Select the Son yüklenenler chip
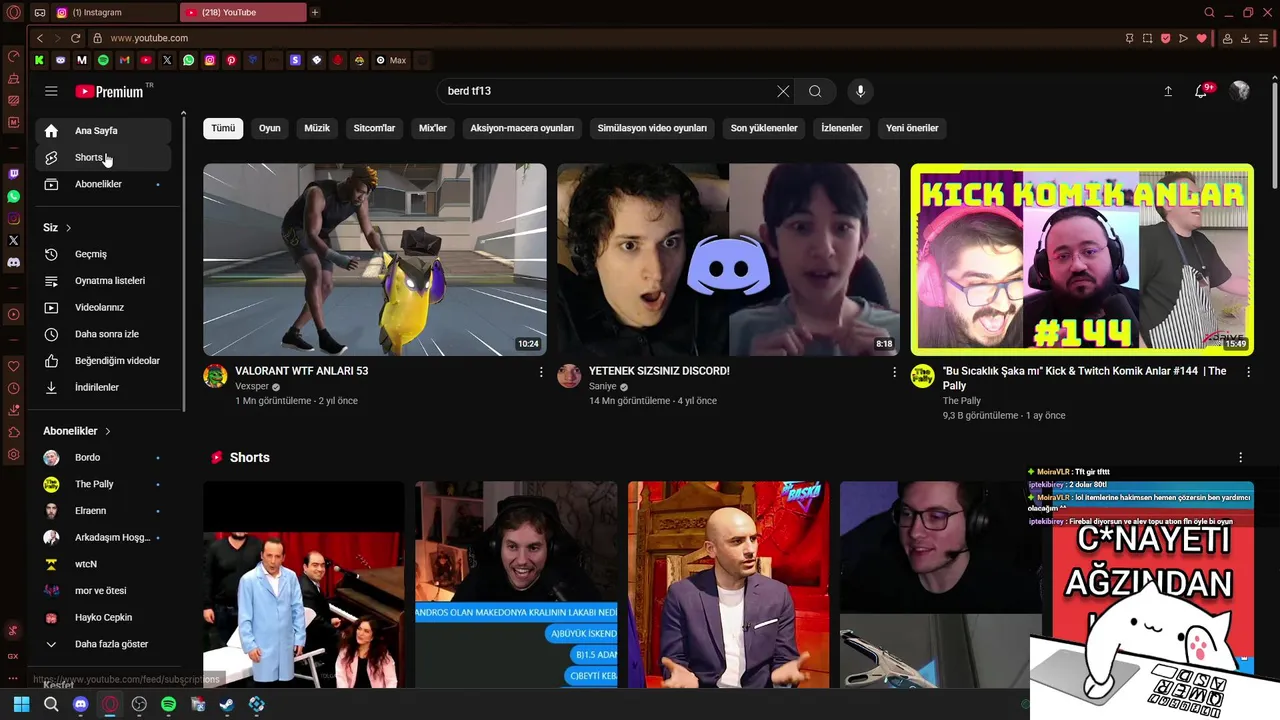The height and width of the screenshot is (720, 1280). [x=764, y=128]
